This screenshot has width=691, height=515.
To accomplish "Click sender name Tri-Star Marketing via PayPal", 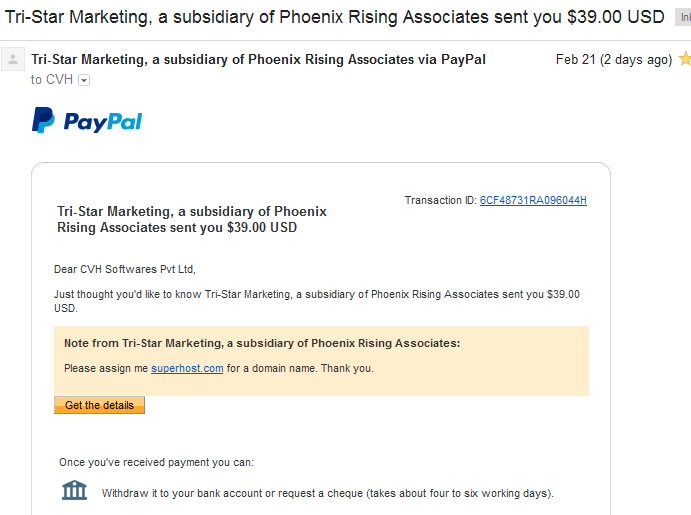I will point(258,59).
